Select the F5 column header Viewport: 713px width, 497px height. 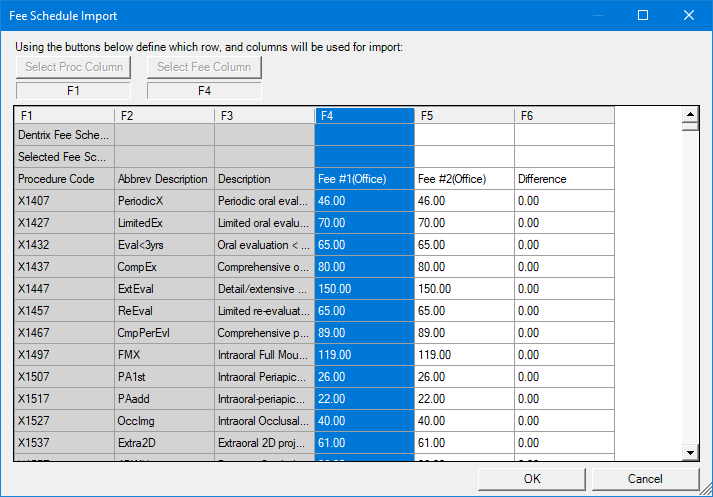tap(464, 116)
